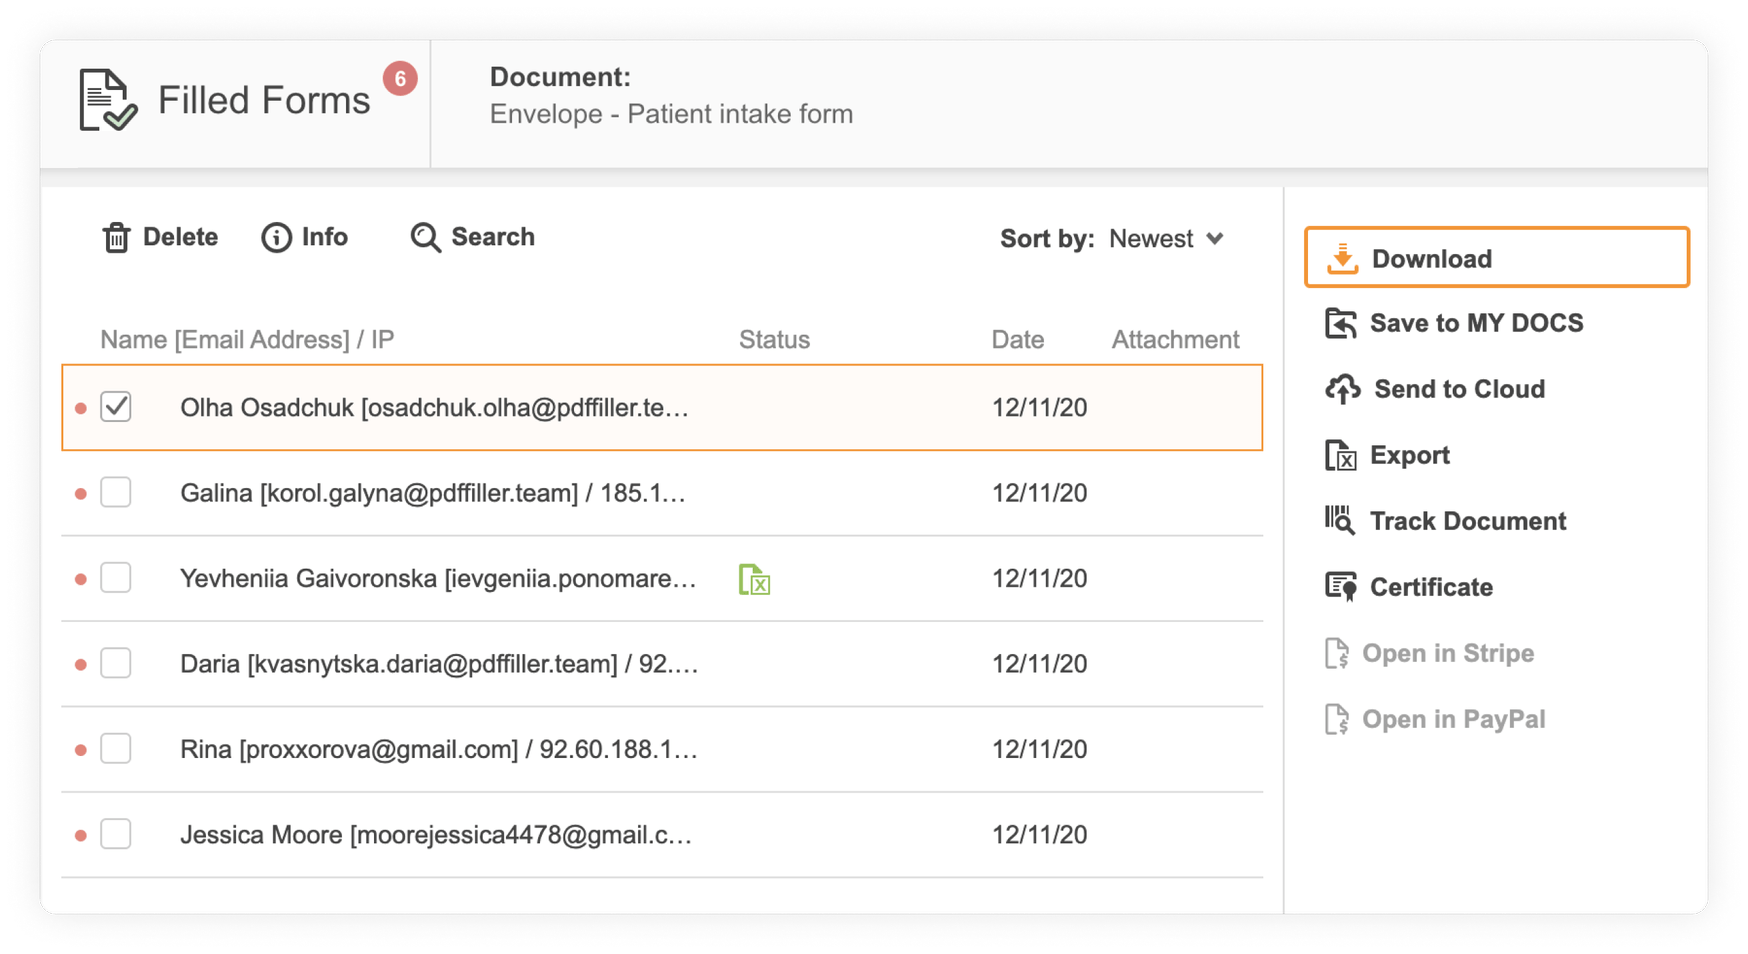Click the Export spreadsheet icon

(1340, 456)
